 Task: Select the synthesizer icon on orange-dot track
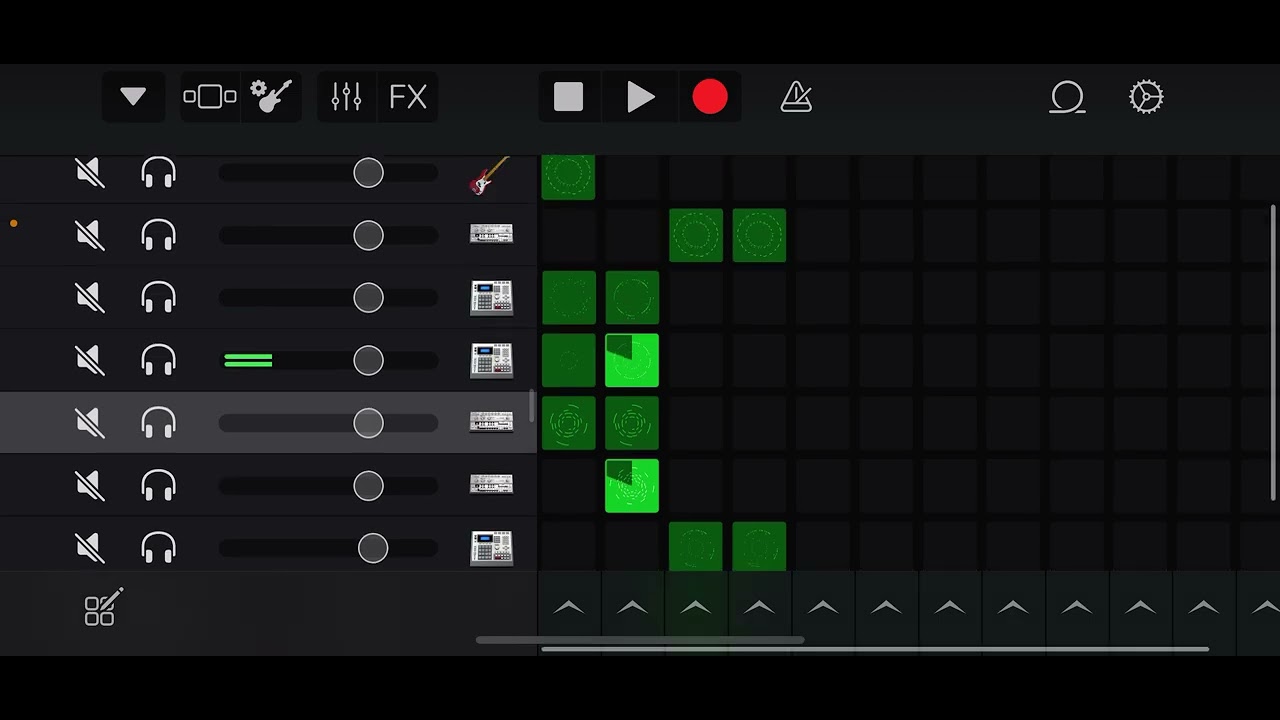491,234
